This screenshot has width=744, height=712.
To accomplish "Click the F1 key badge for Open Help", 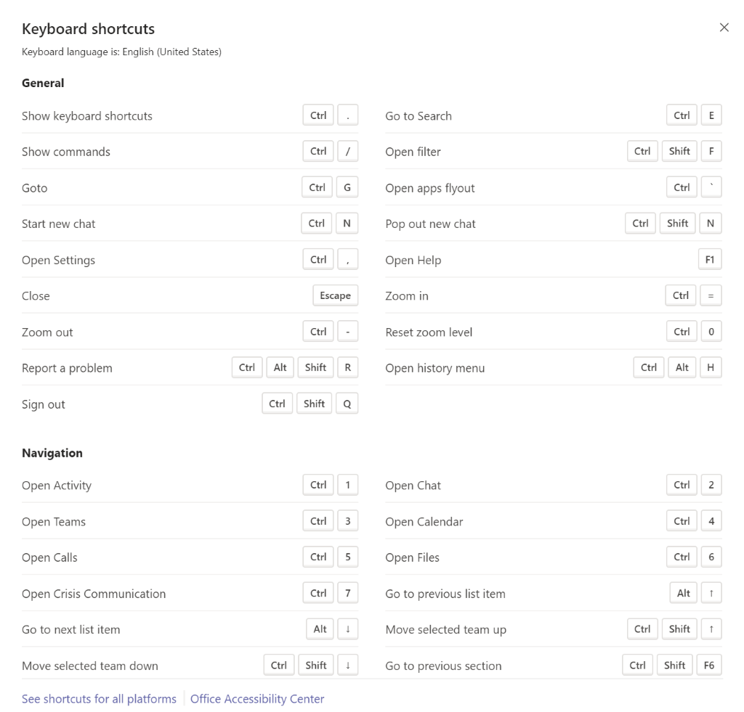I will pyautogui.click(x=710, y=259).
